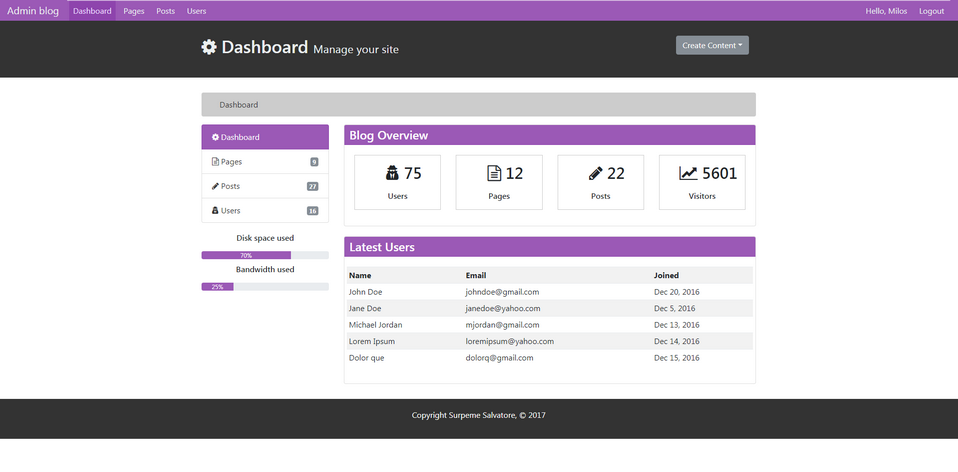Open Pages in the top navigation bar
958x472 pixels.
[134, 11]
